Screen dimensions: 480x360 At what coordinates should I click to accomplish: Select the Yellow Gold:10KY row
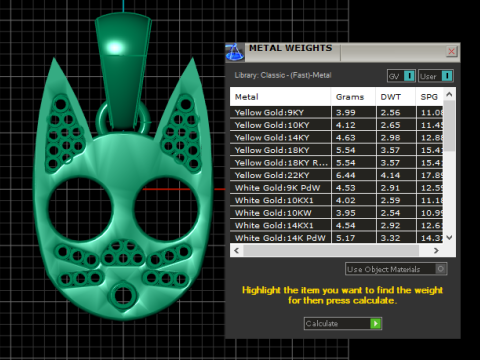(x=337, y=125)
